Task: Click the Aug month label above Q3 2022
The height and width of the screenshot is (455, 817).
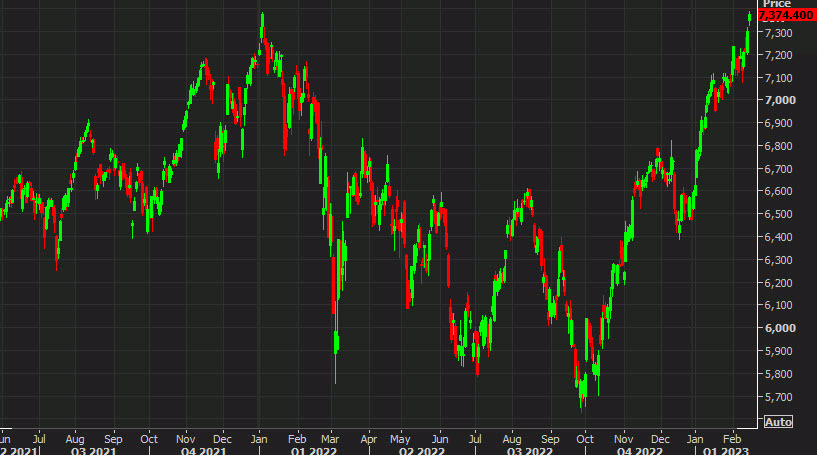Action: point(512,439)
